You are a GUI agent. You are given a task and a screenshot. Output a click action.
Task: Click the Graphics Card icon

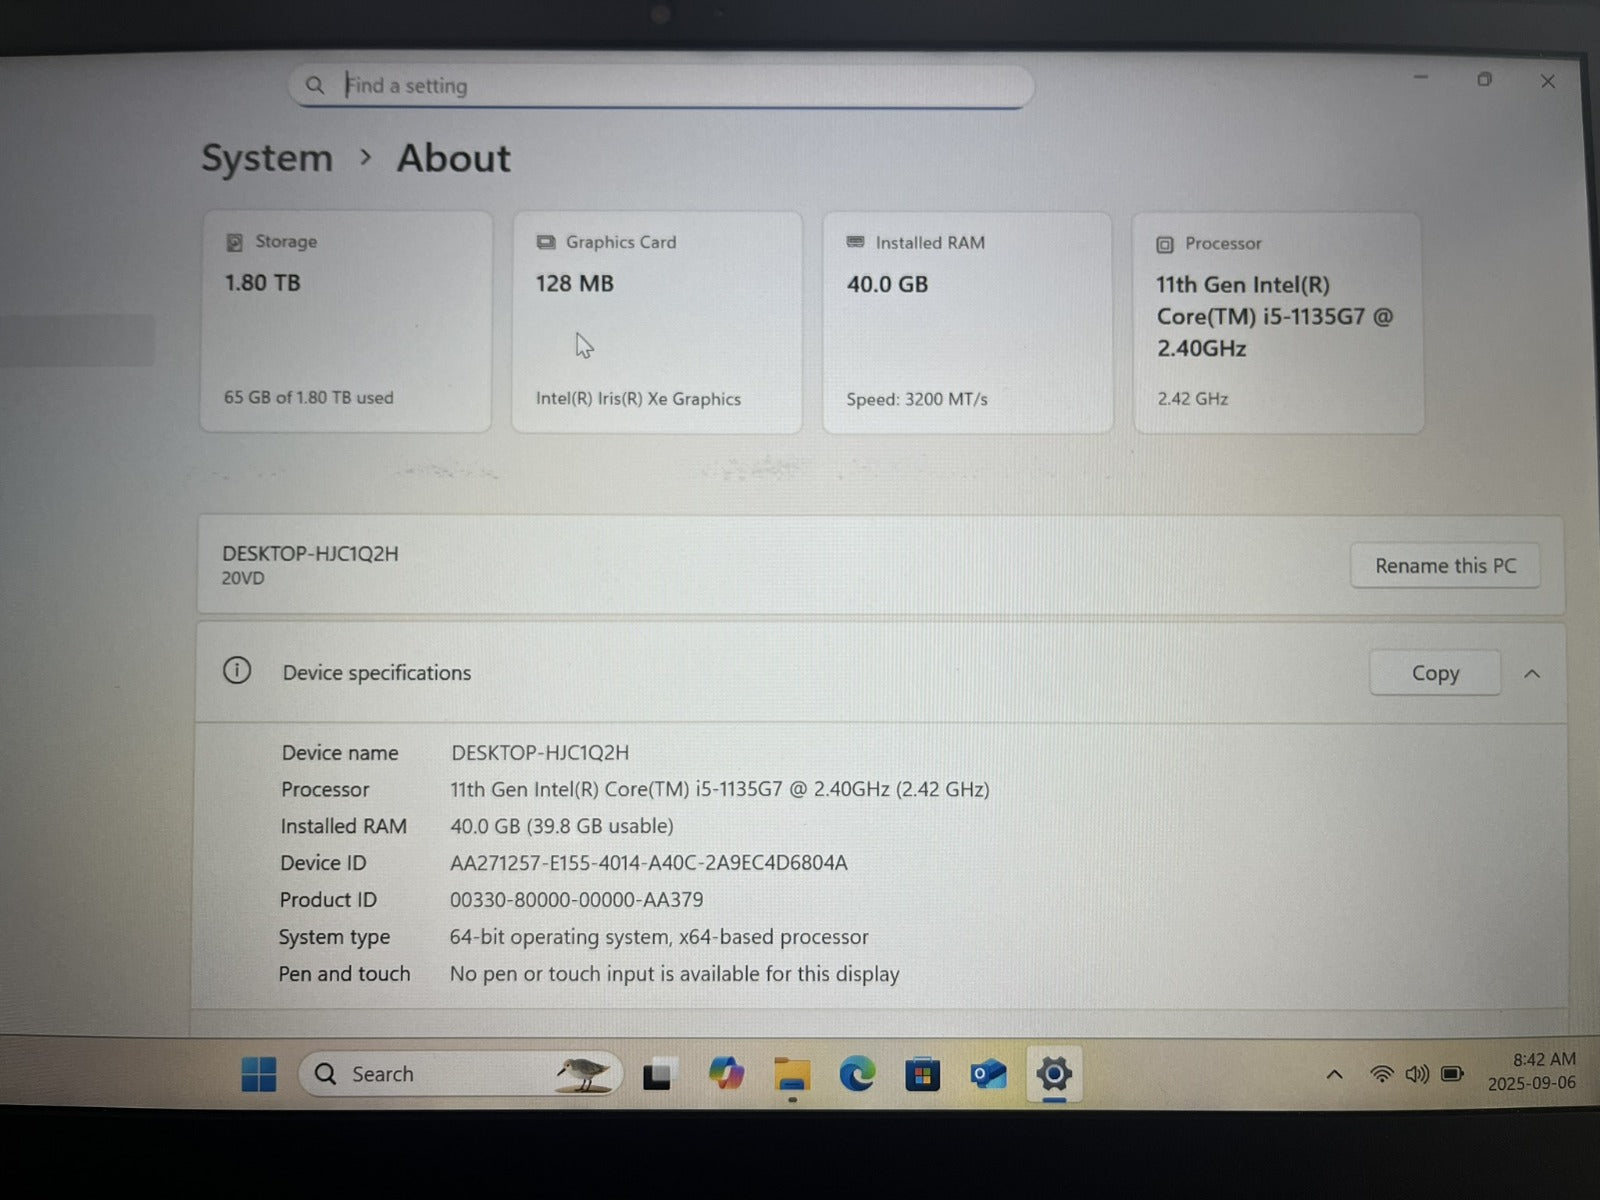click(546, 242)
